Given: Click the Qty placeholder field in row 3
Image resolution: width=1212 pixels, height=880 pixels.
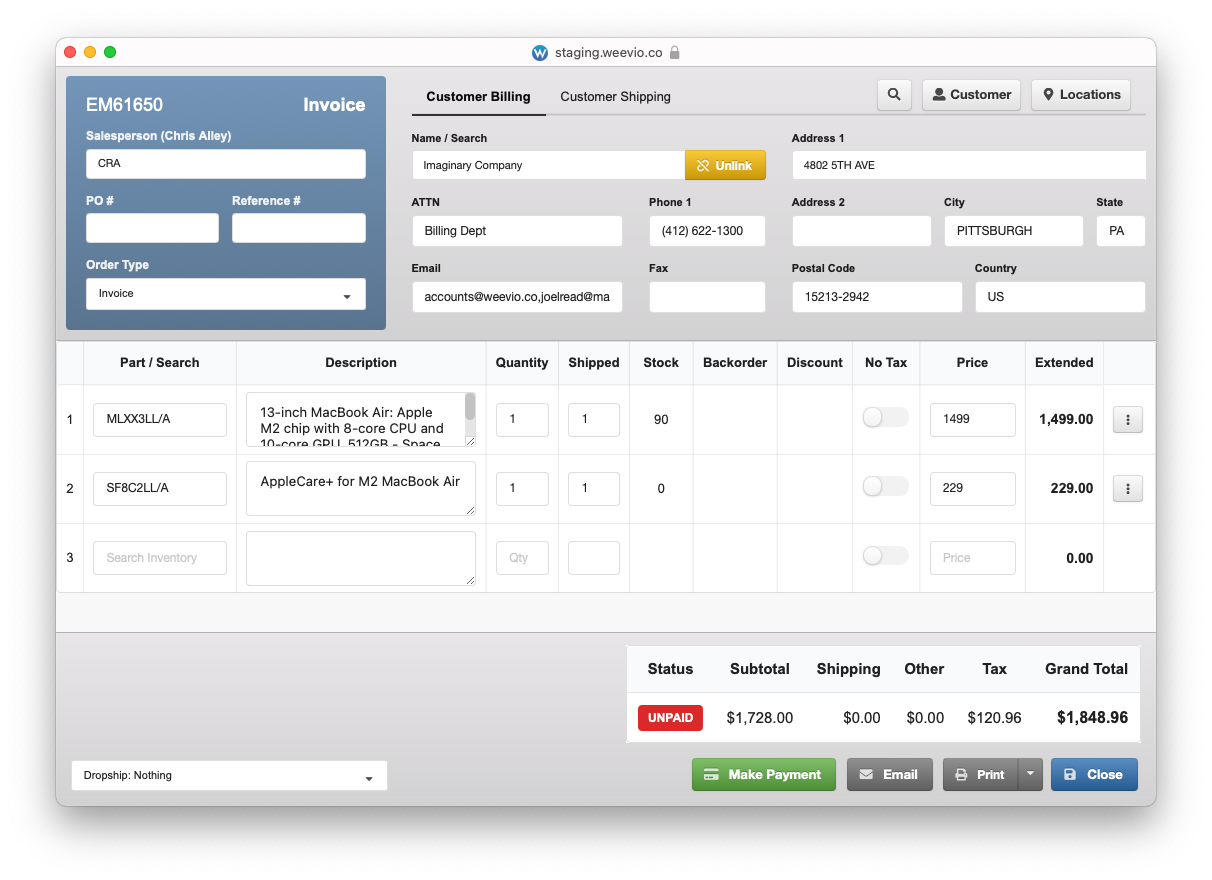Looking at the screenshot, I should [522, 558].
